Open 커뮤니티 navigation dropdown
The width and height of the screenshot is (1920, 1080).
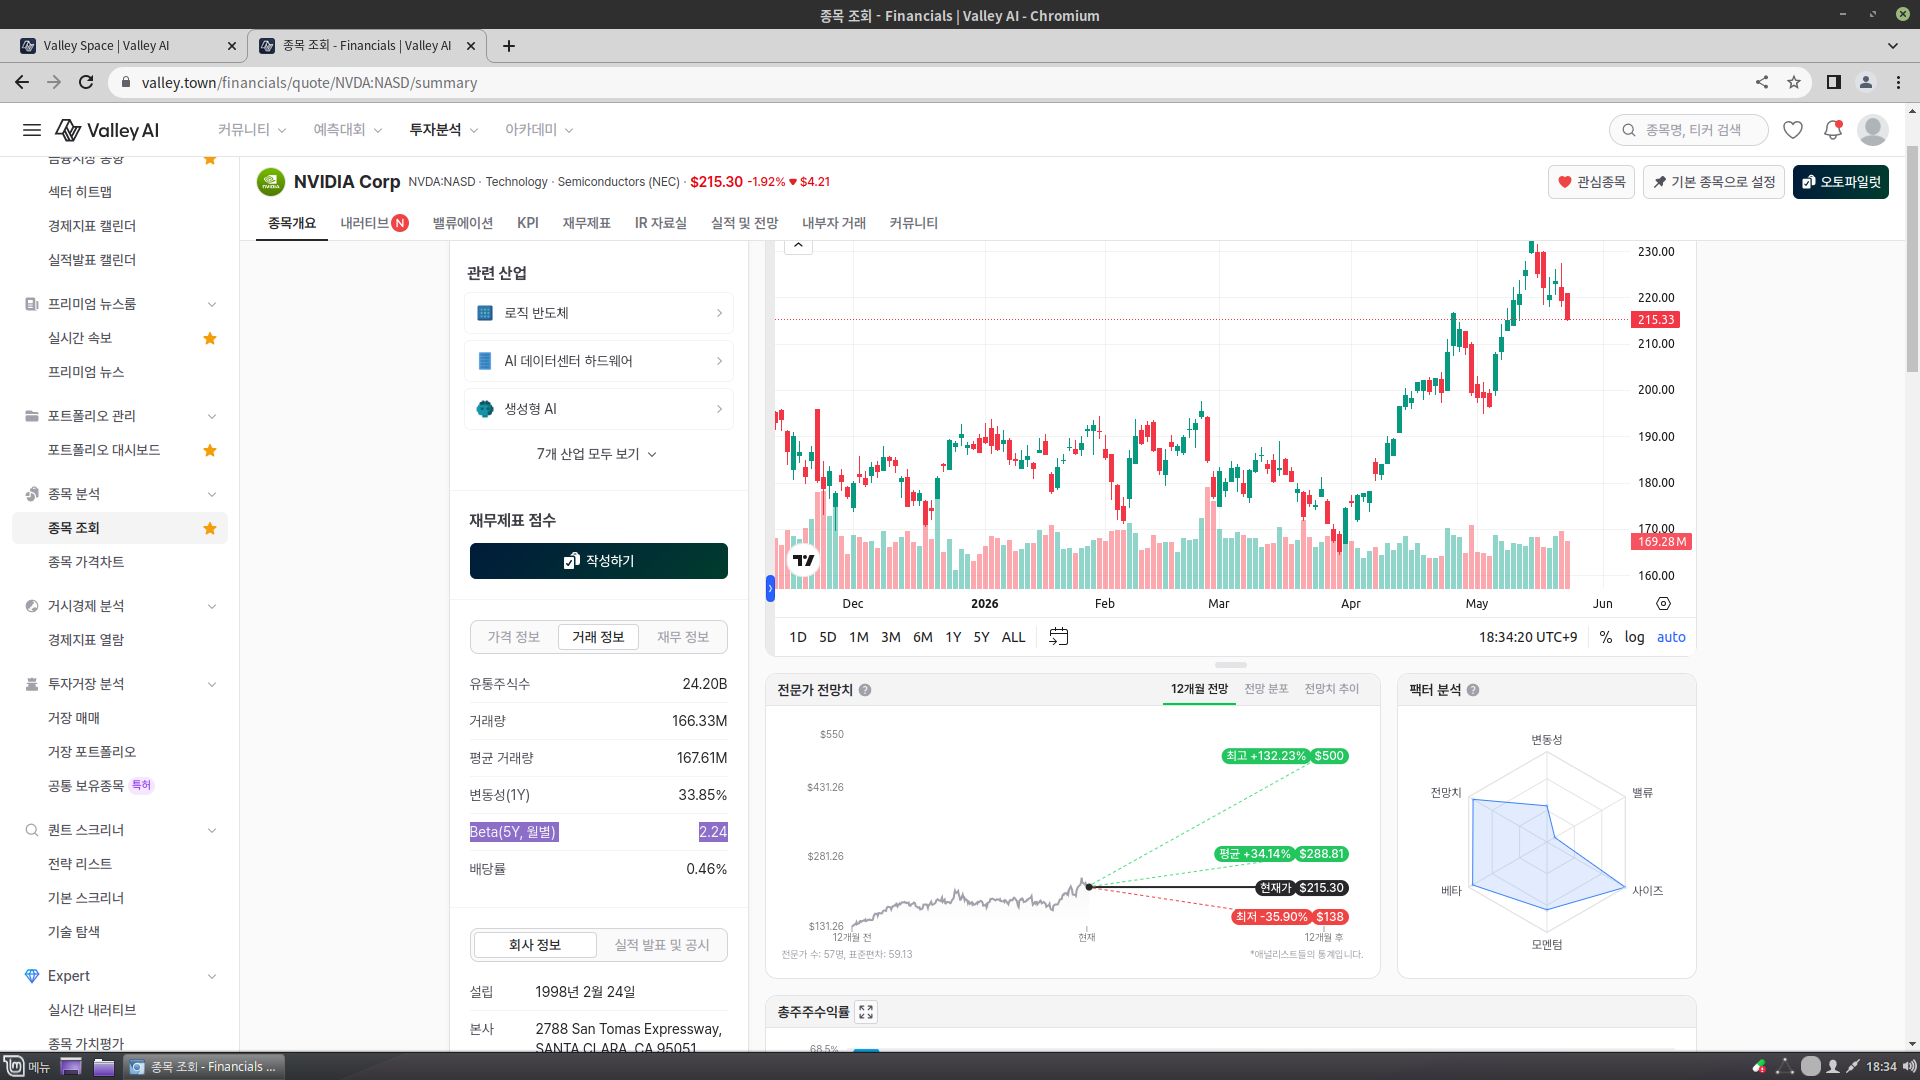point(252,130)
